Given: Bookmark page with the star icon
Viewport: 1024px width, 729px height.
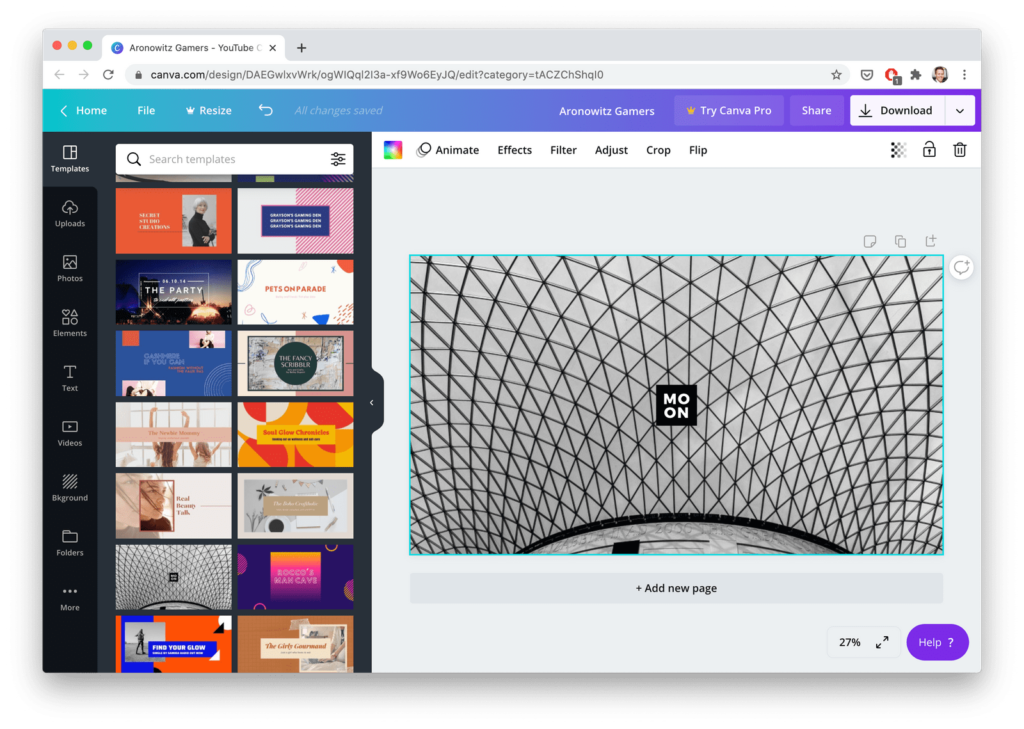Looking at the screenshot, I should click(836, 74).
